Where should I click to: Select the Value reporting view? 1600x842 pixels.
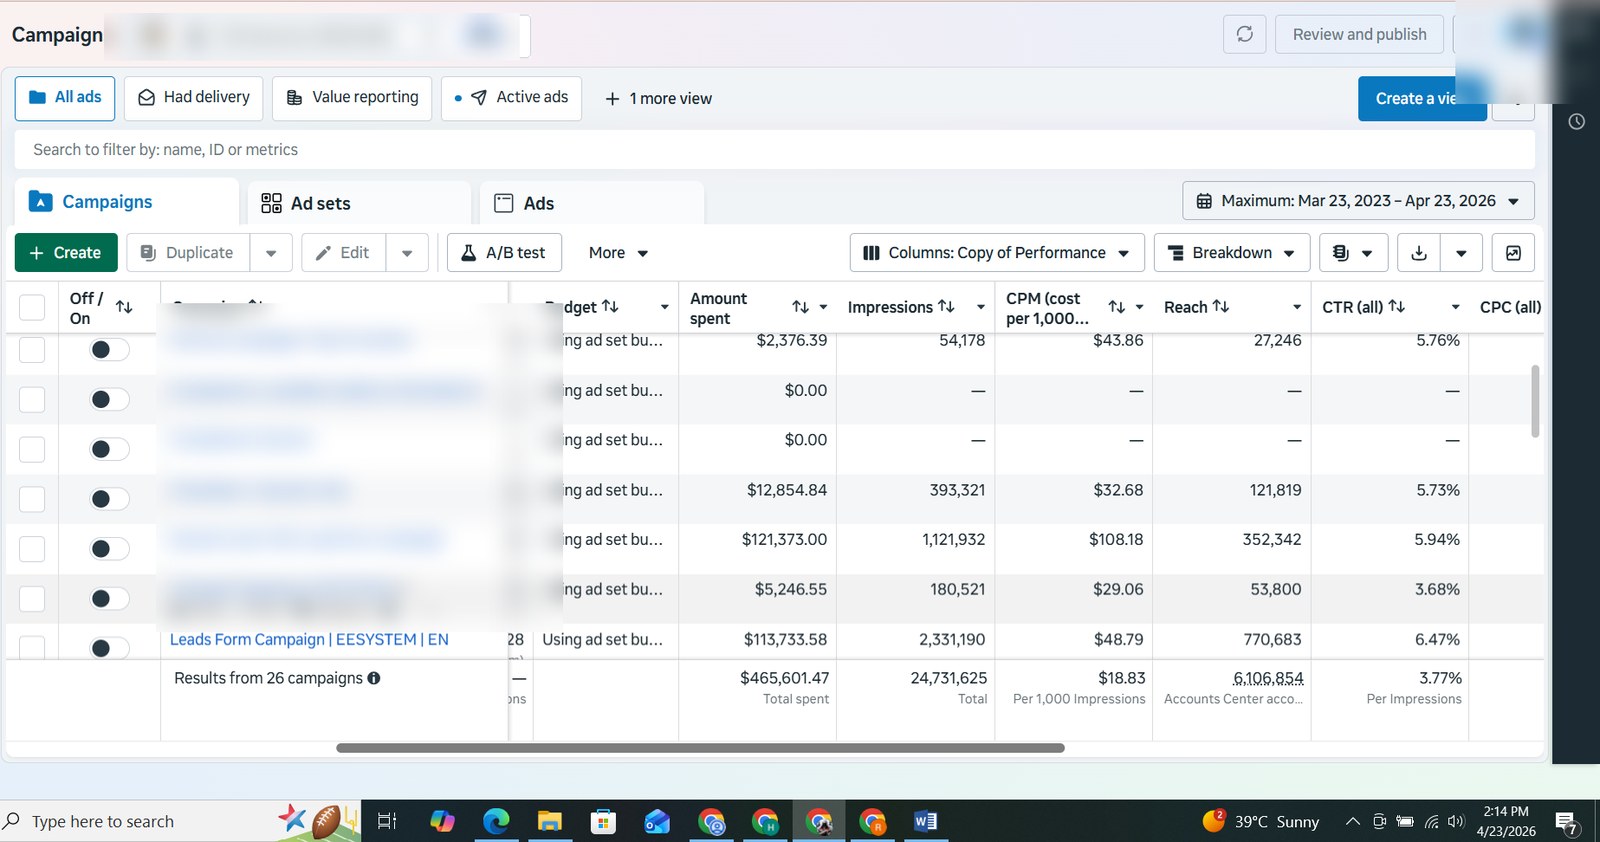point(352,98)
